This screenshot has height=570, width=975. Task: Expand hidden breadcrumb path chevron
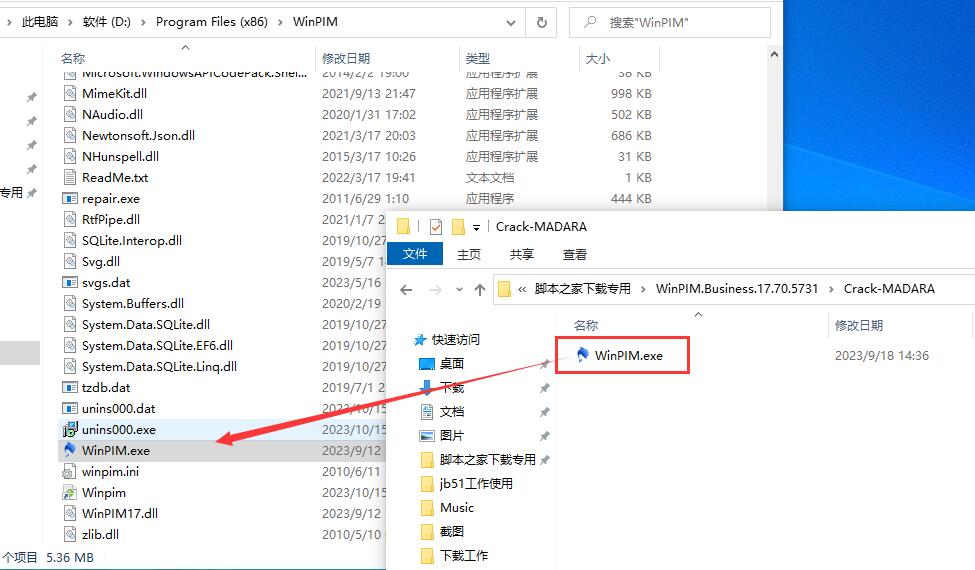coord(522,289)
